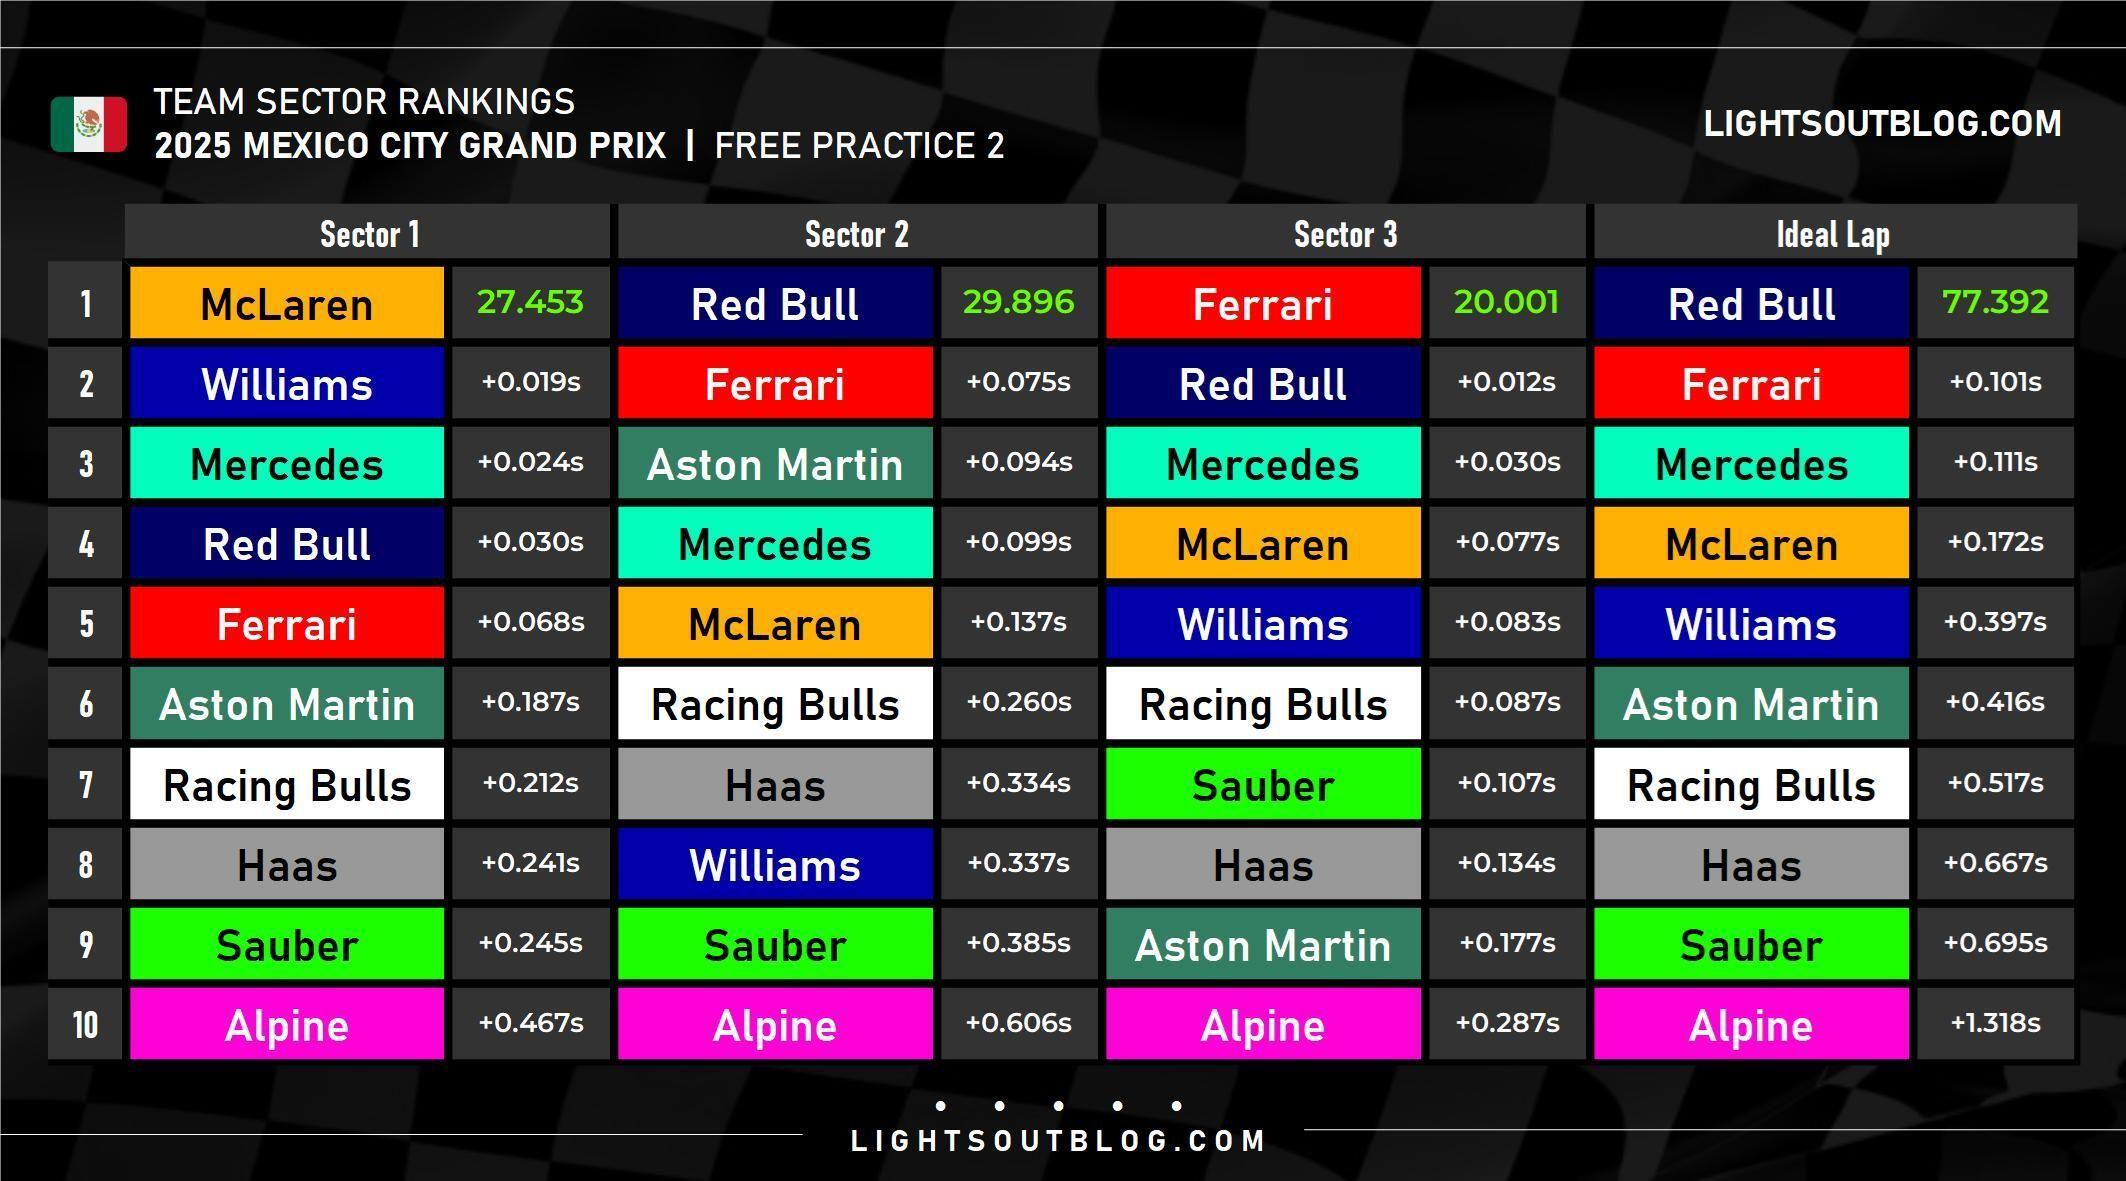
Task: Click the +1.318s Alpine ideal lap gap
Action: pyautogui.click(x=1995, y=1023)
